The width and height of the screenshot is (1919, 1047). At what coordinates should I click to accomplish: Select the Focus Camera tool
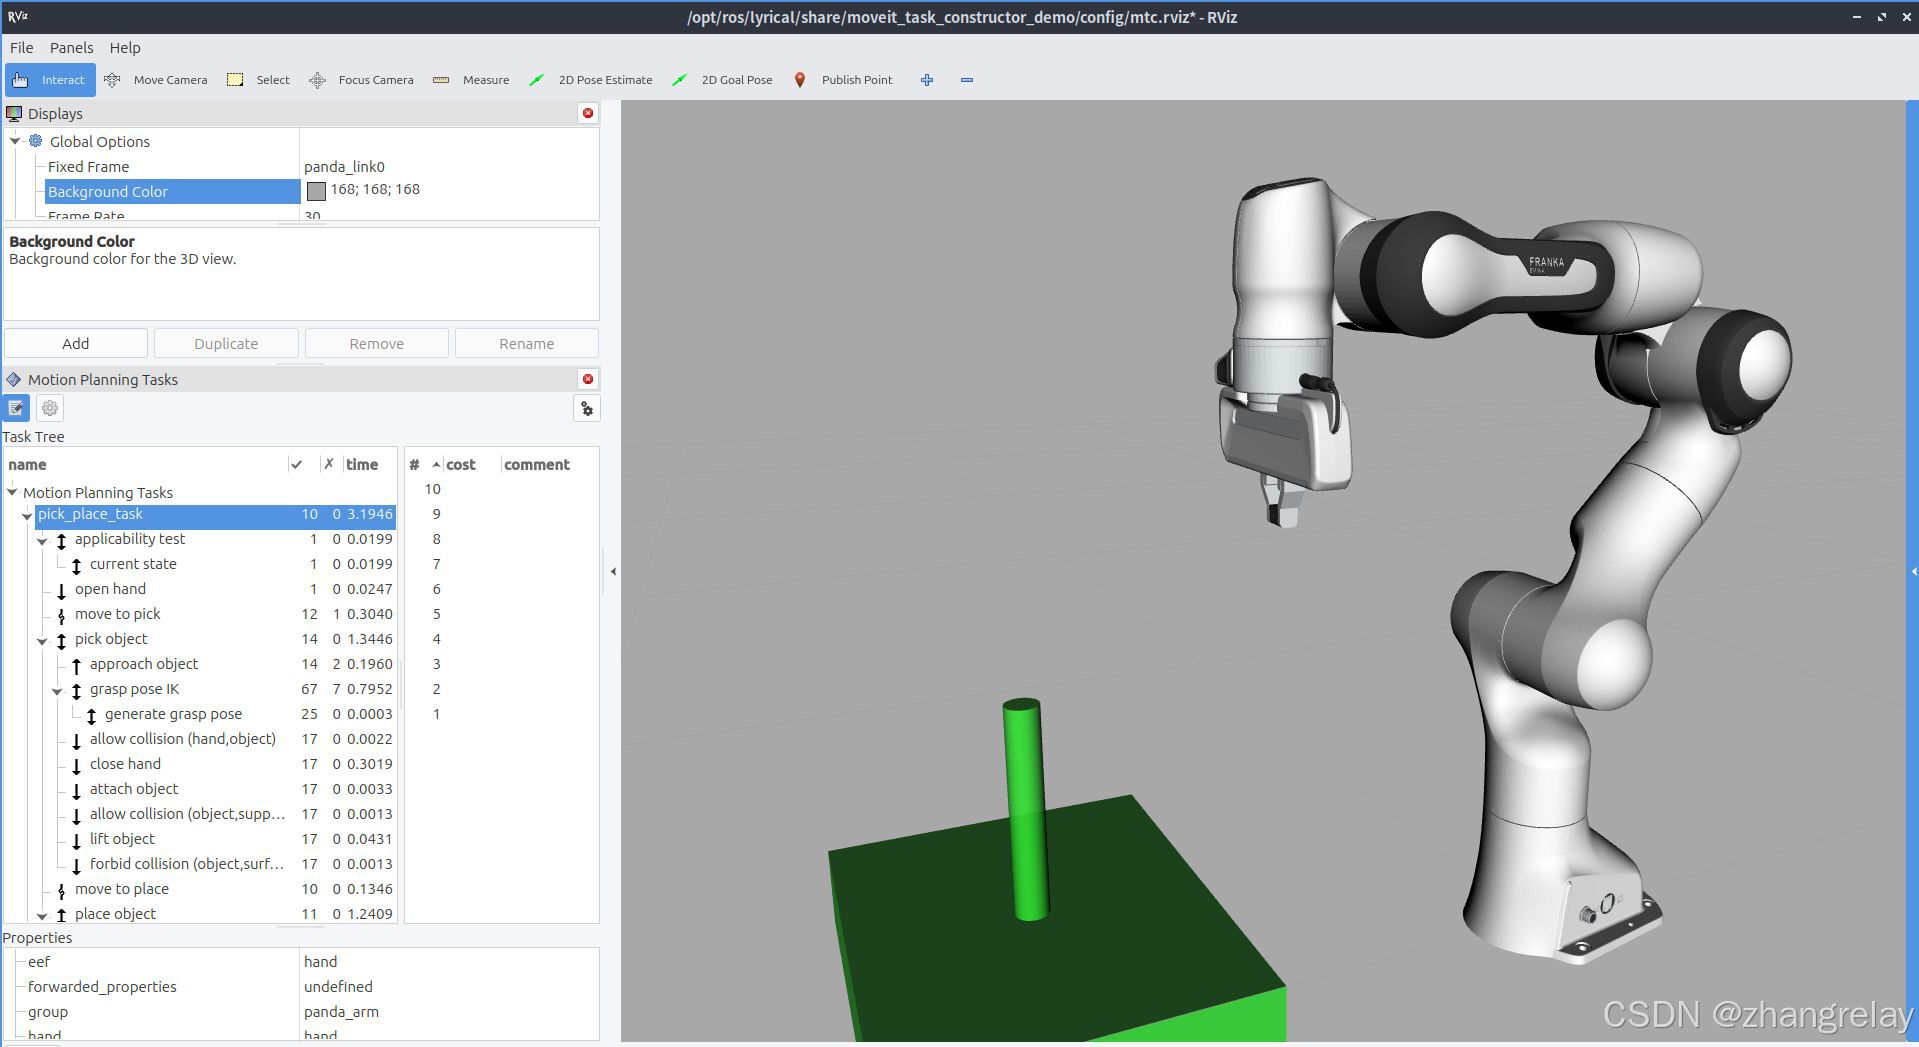pyautogui.click(x=361, y=80)
